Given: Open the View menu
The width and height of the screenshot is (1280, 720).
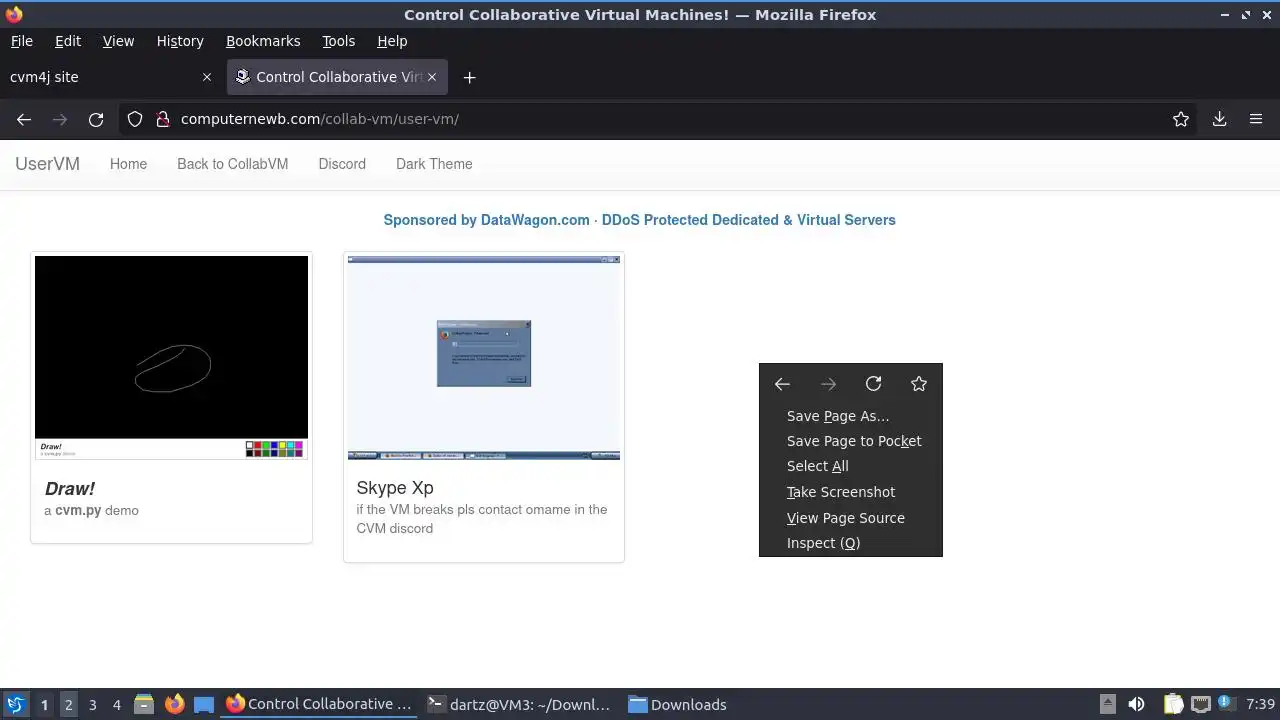Looking at the screenshot, I should 118,41.
